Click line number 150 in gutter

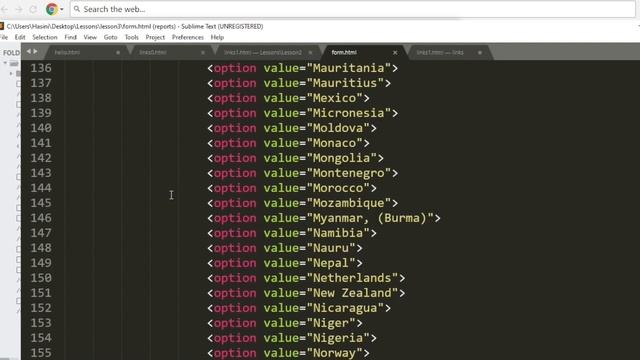[x=41, y=278]
